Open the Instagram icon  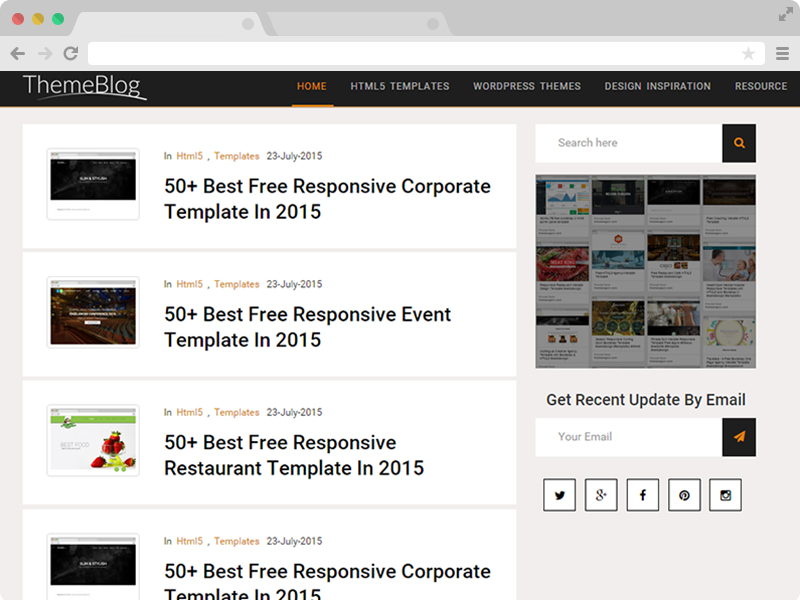725,495
